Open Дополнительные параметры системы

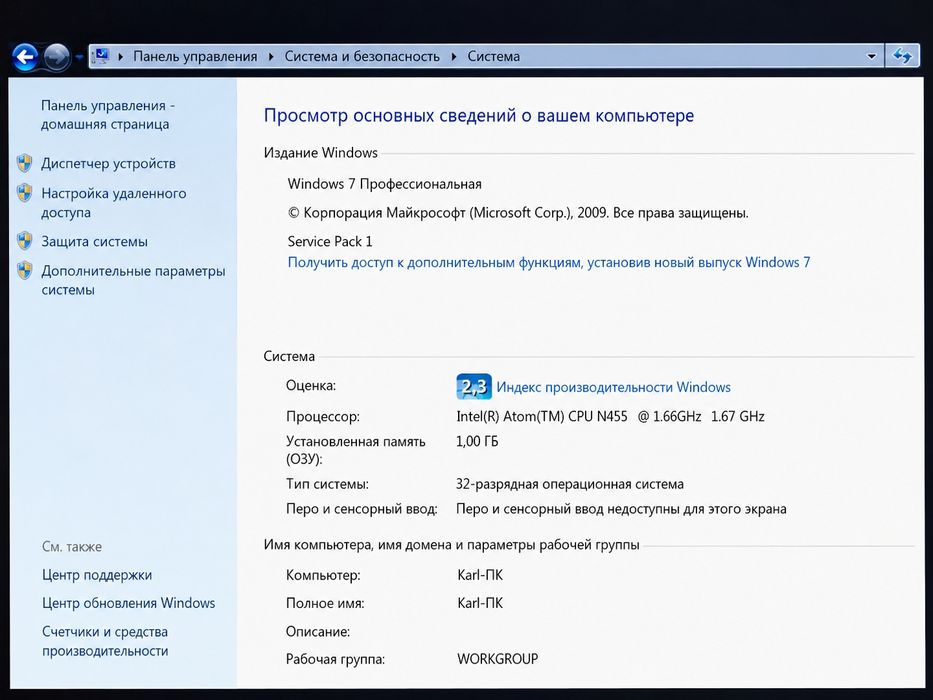click(133, 280)
